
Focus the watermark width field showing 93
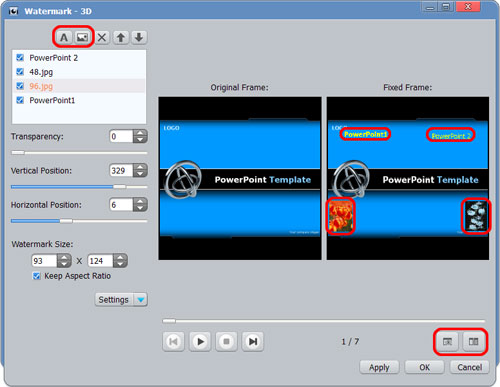(44, 261)
